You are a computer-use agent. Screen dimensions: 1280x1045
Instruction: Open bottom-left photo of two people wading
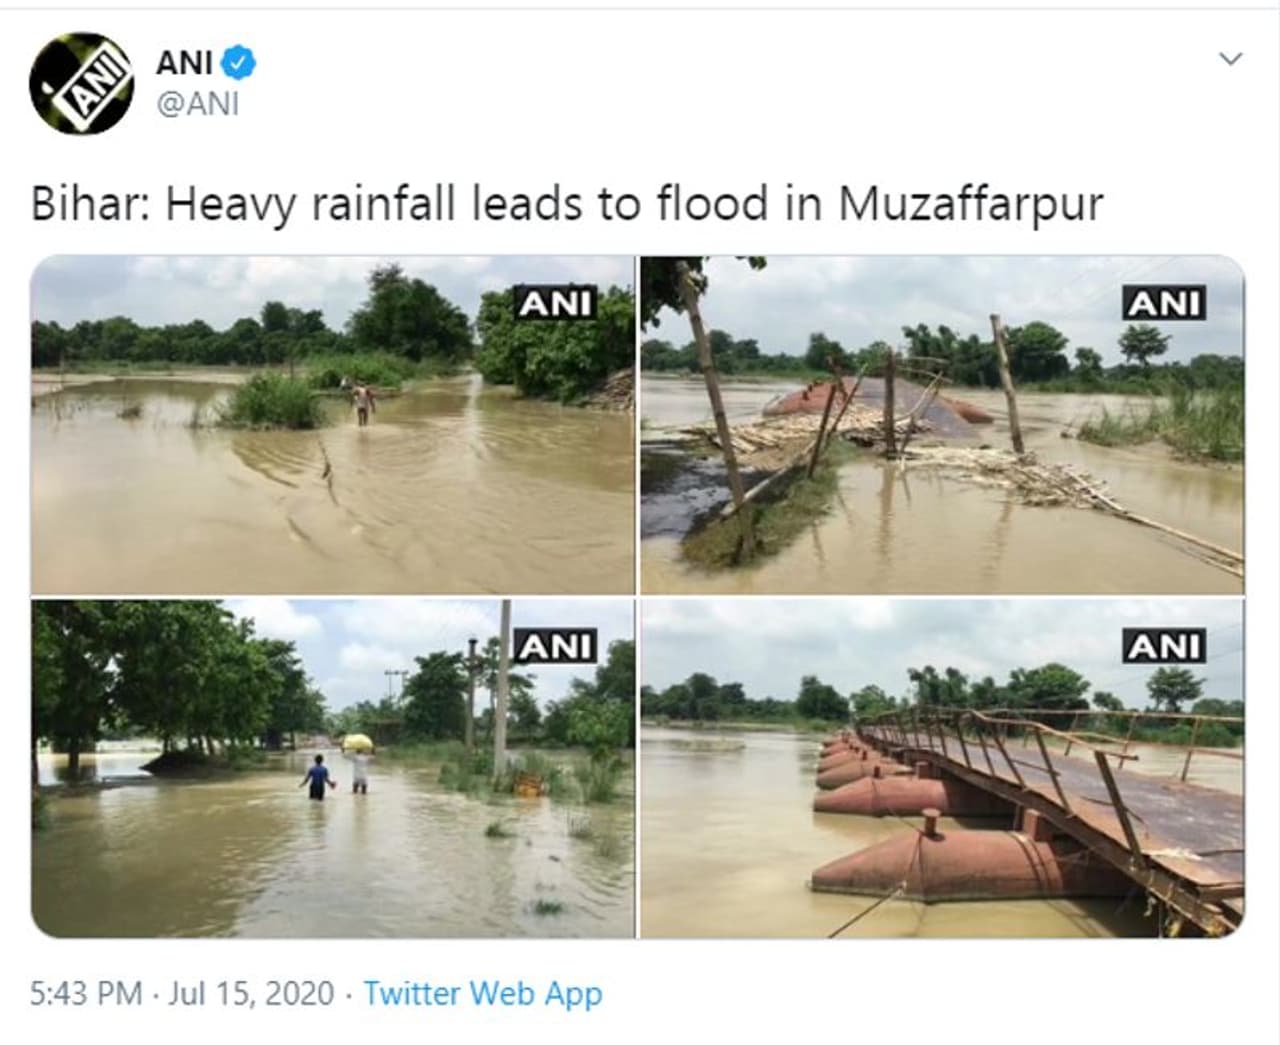(x=332, y=768)
